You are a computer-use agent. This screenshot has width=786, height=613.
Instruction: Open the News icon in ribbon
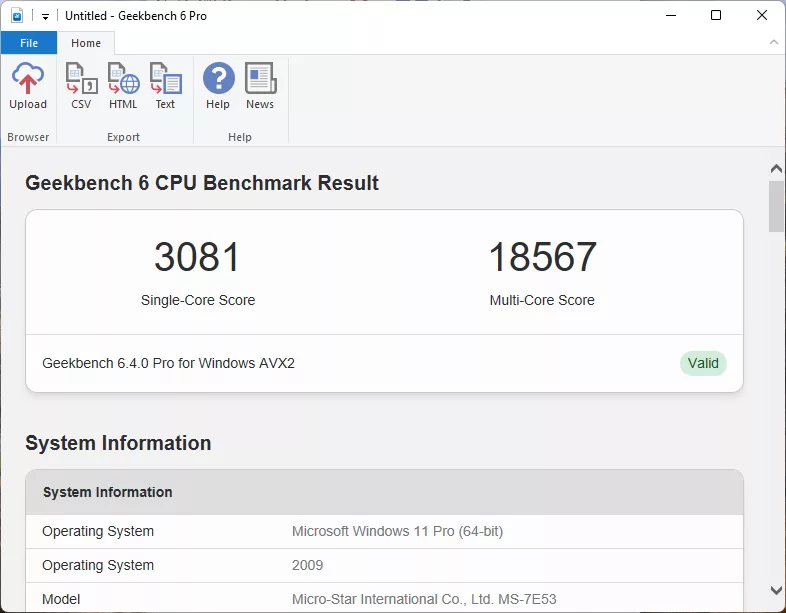click(x=260, y=86)
